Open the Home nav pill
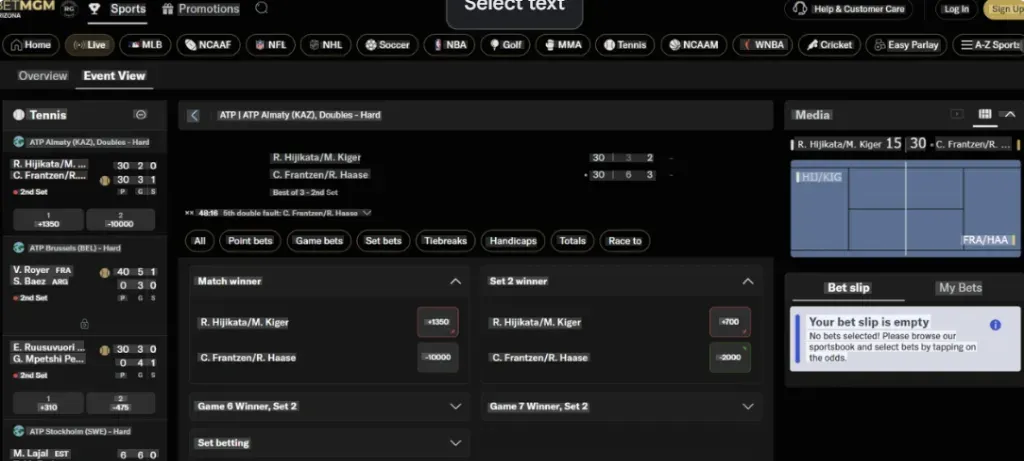 pyautogui.click(x=31, y=45)
